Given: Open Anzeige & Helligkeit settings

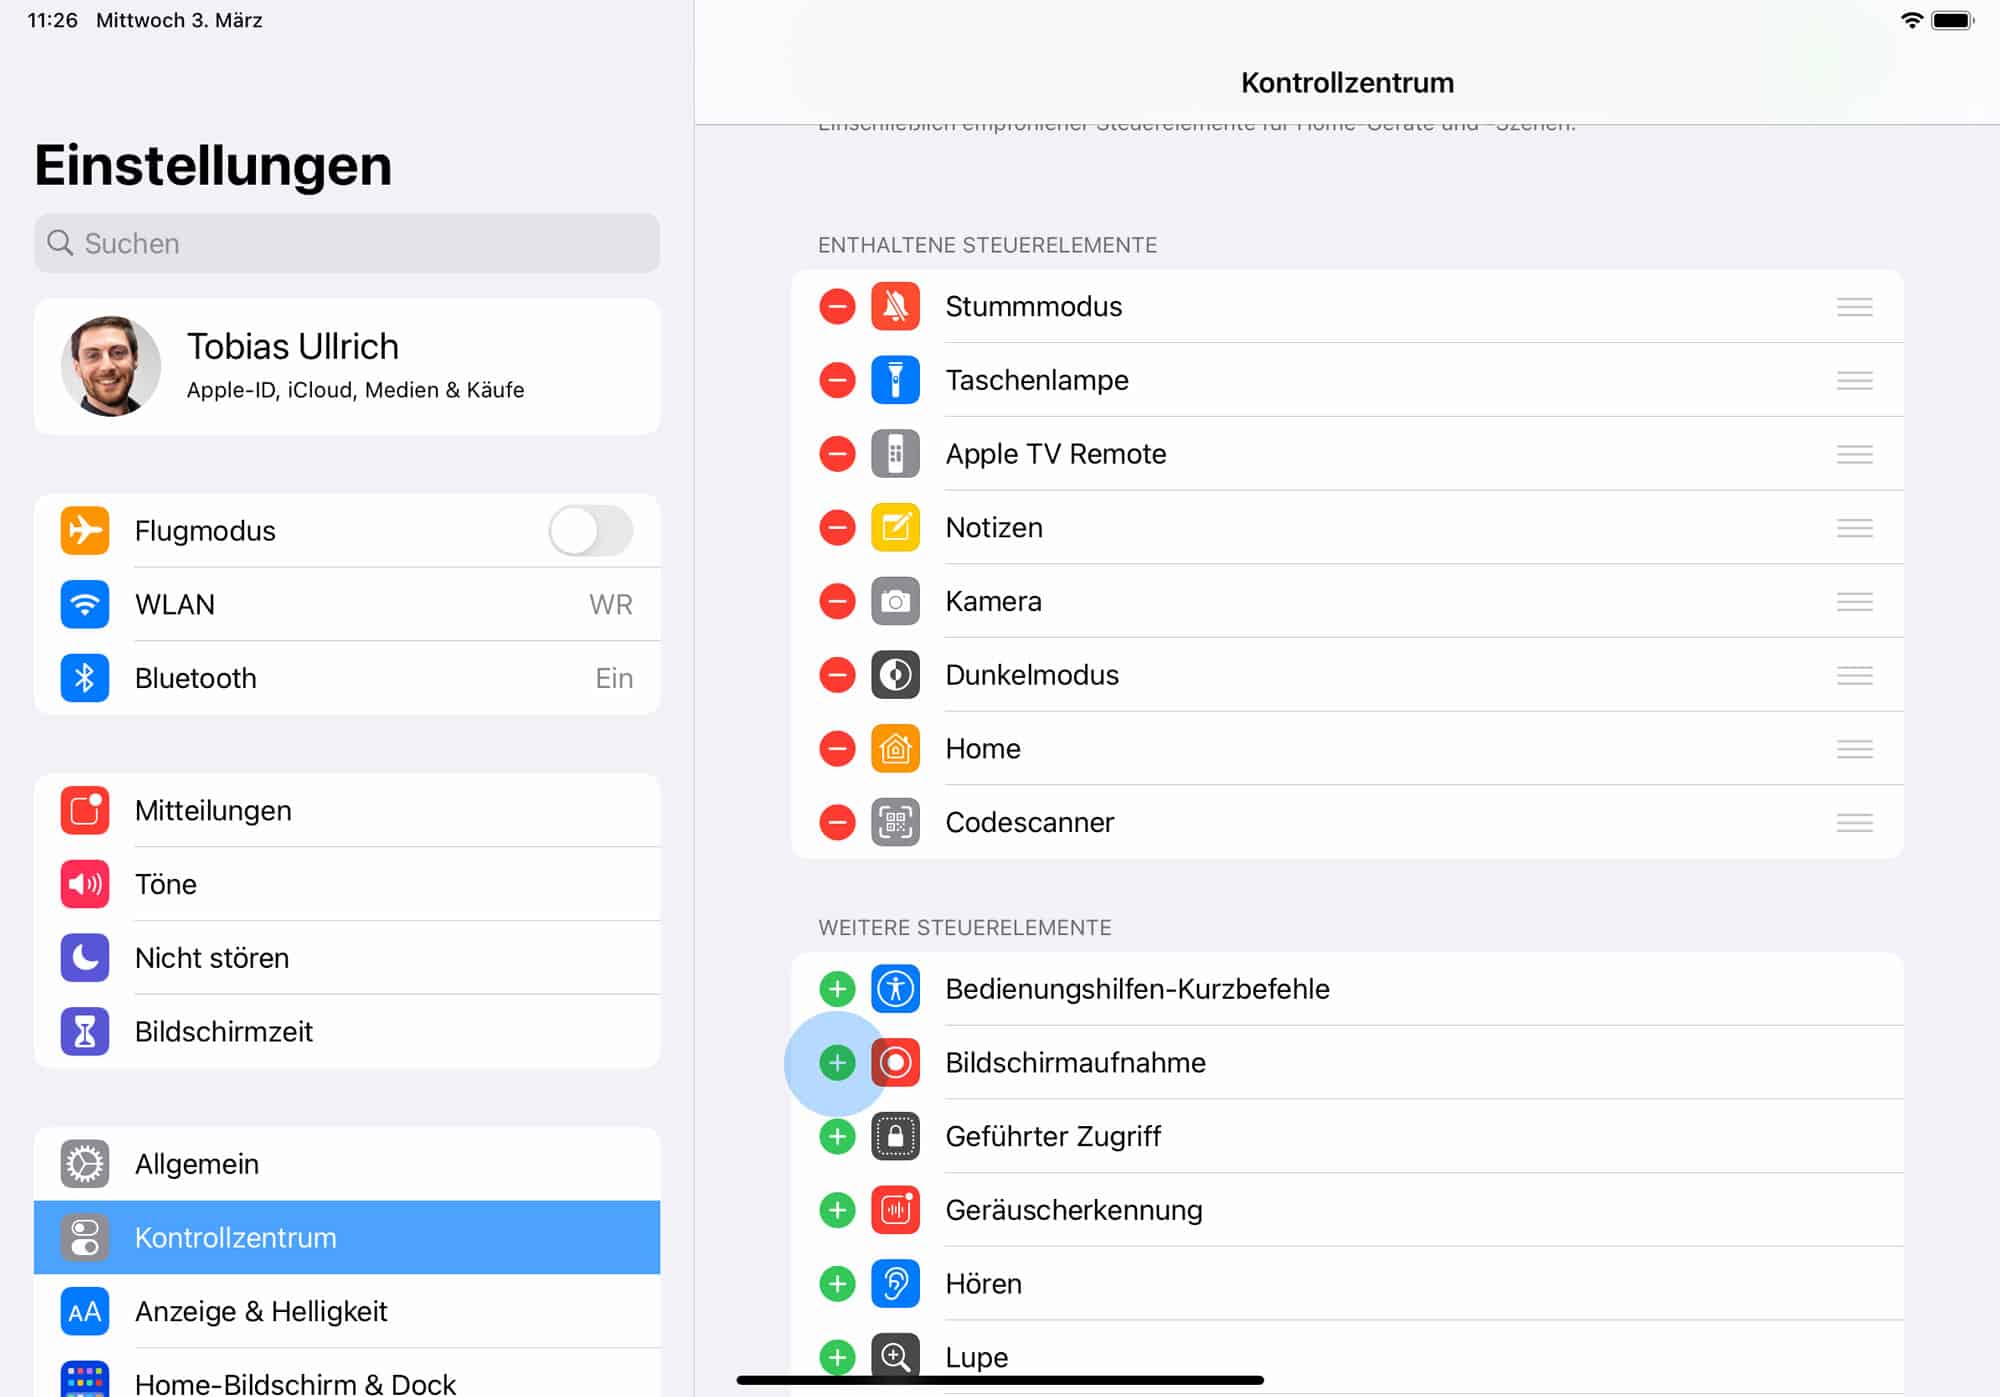Looking at the screenshot, I should pos(347,1311).
